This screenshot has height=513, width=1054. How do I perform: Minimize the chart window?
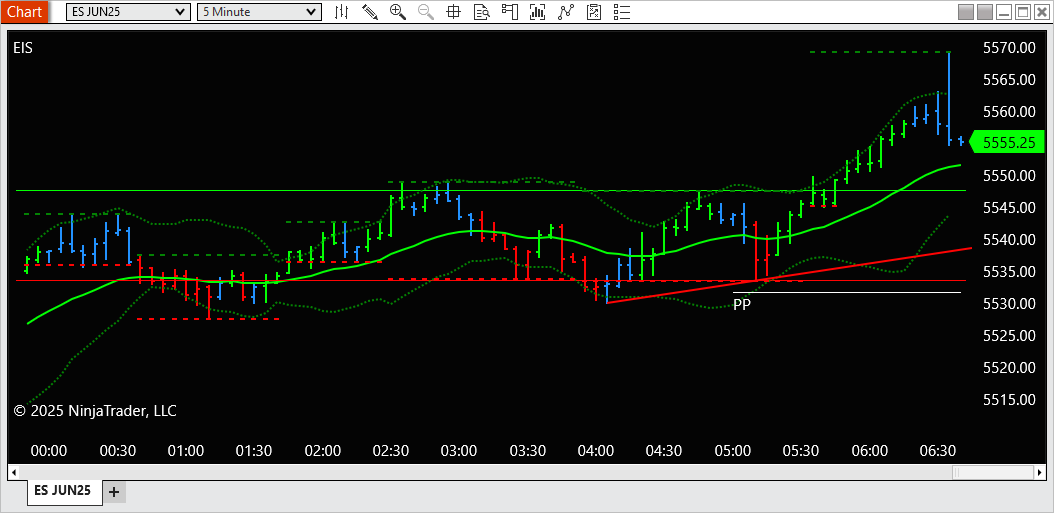click(x=1004, y=12)
